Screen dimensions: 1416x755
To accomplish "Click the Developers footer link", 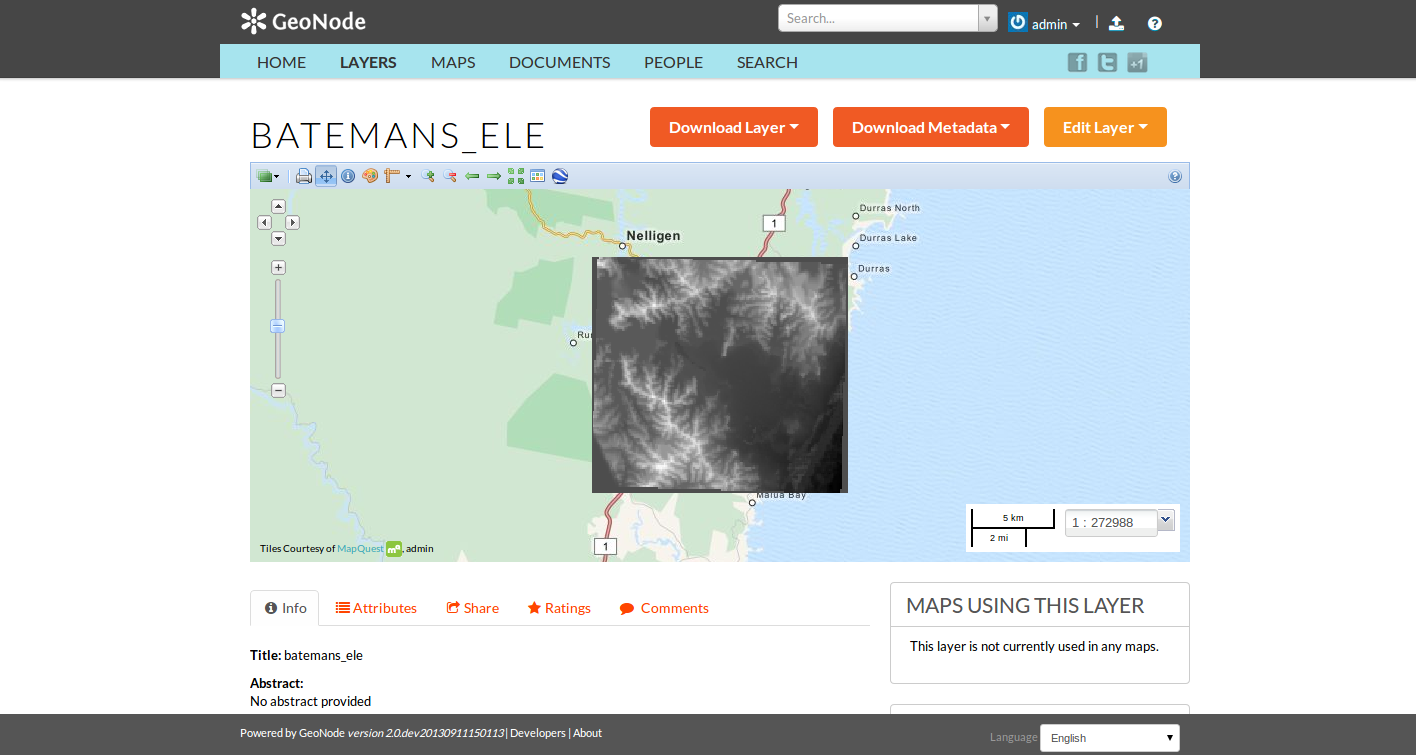I will pyautogui.click(x=538, y=733).
